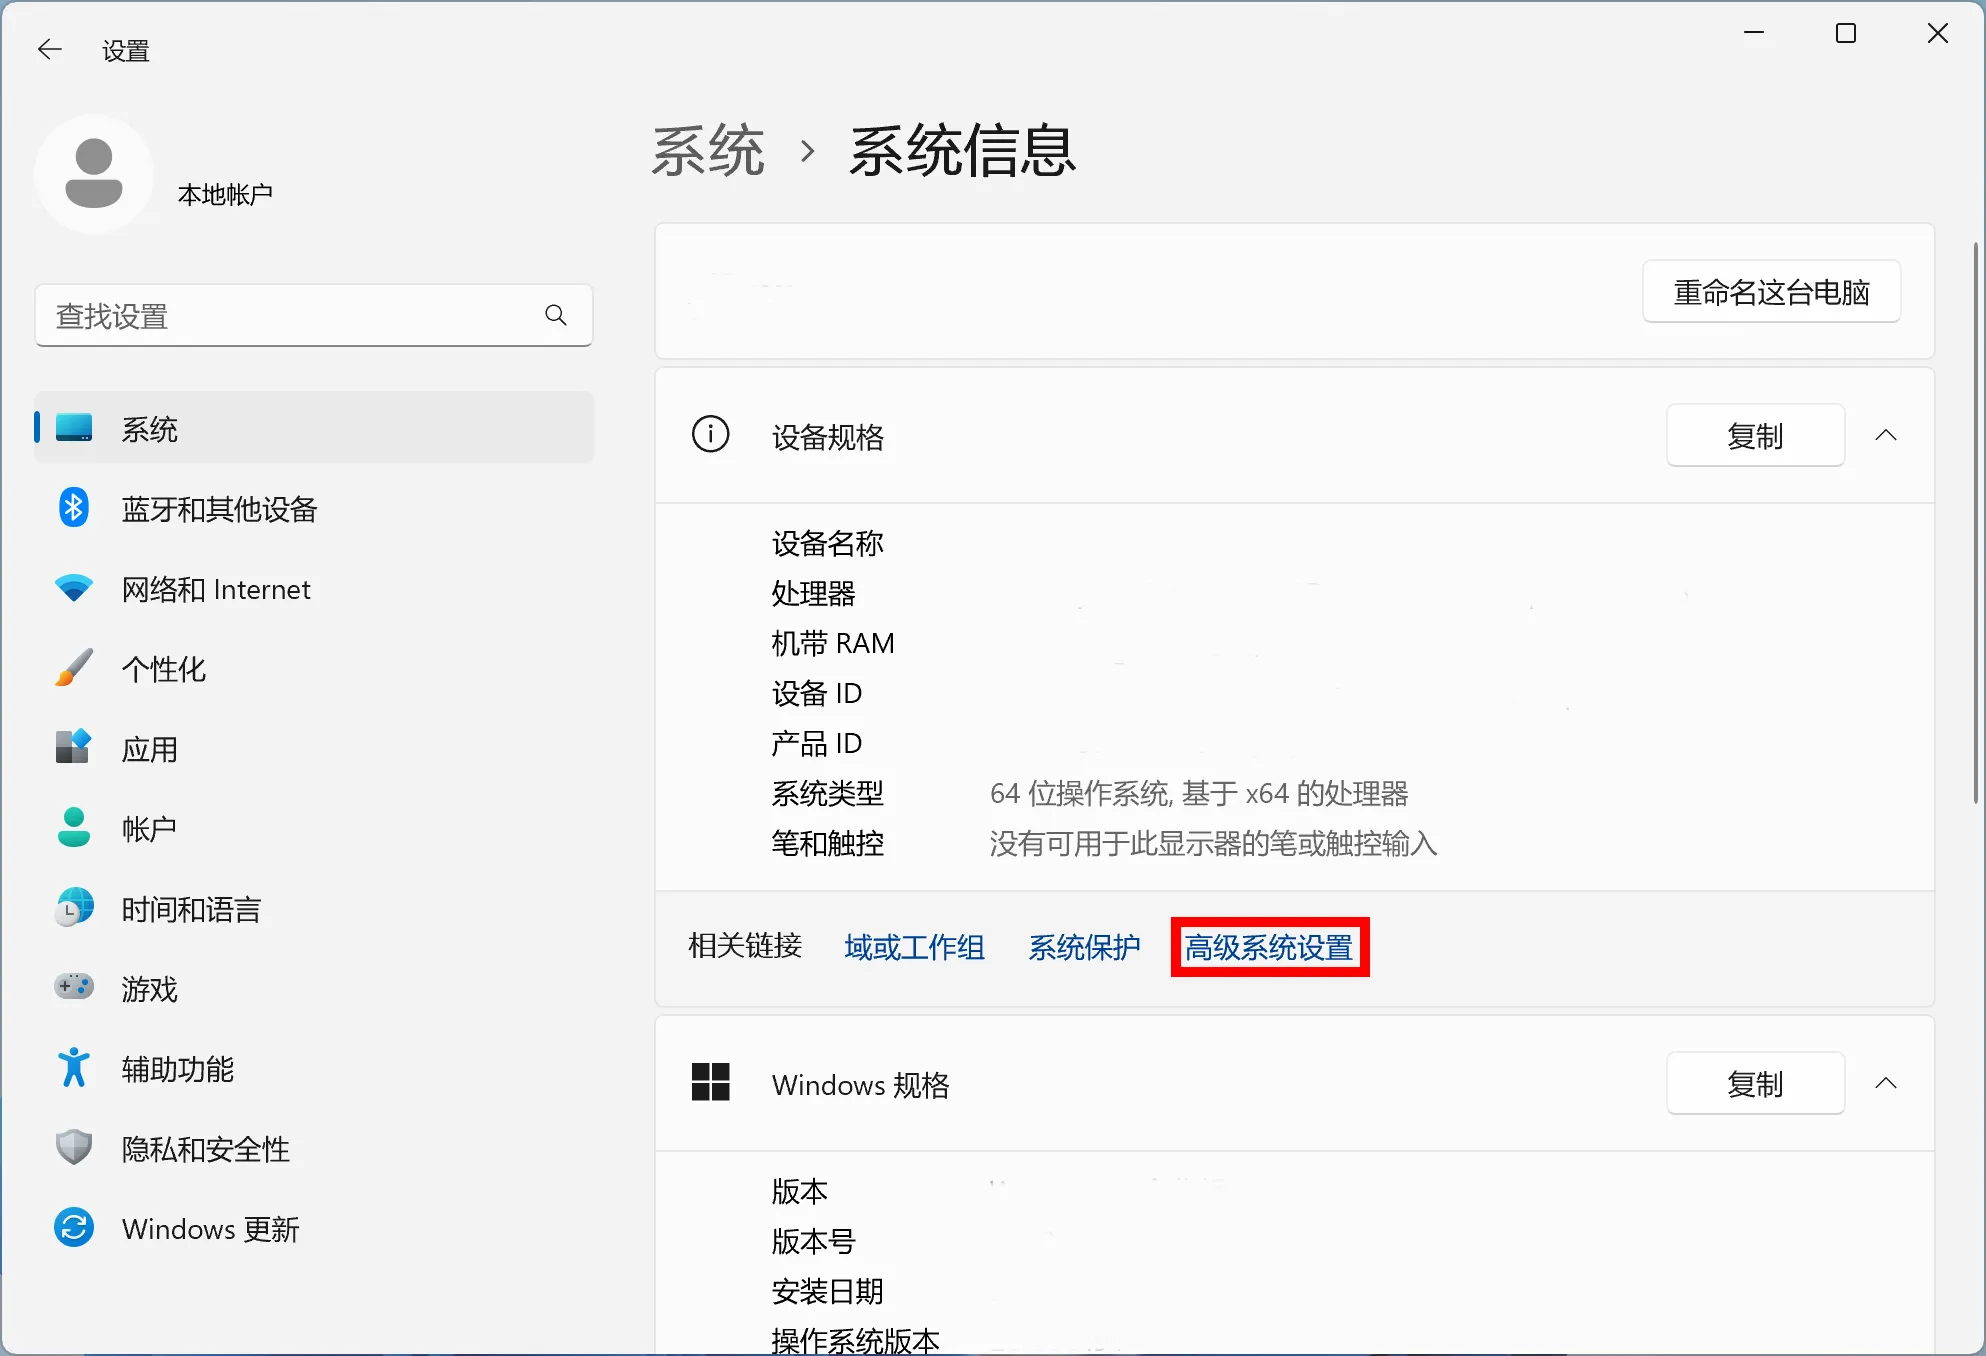
Task: Open 网络和 Internet settings page
Action: (314, 589)
